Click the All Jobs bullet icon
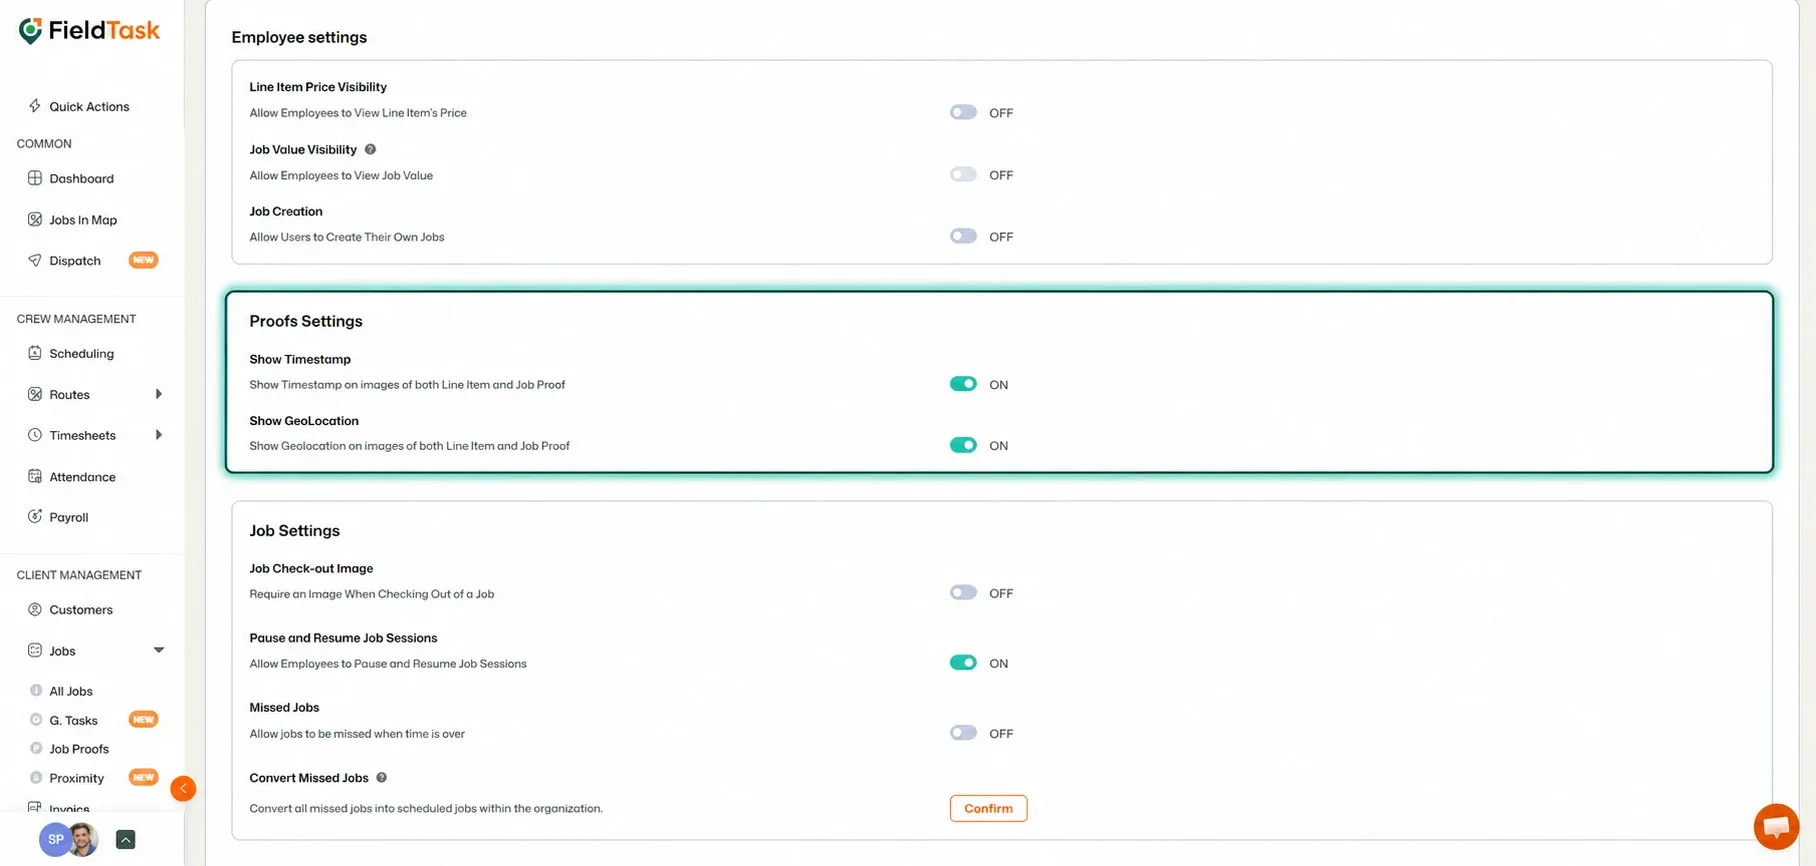Viewport: 1816px width, 866px height. pyautogui.click(x=36, y=691)
